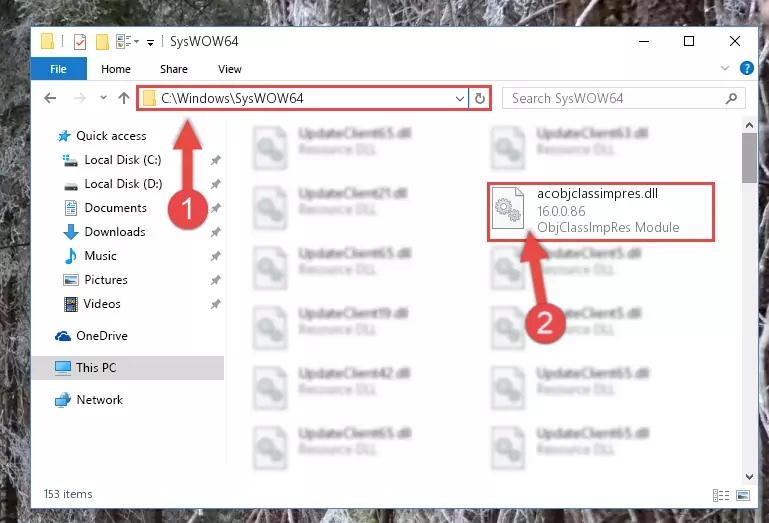Go back with the Back arrow

click(x=50, y=98)
